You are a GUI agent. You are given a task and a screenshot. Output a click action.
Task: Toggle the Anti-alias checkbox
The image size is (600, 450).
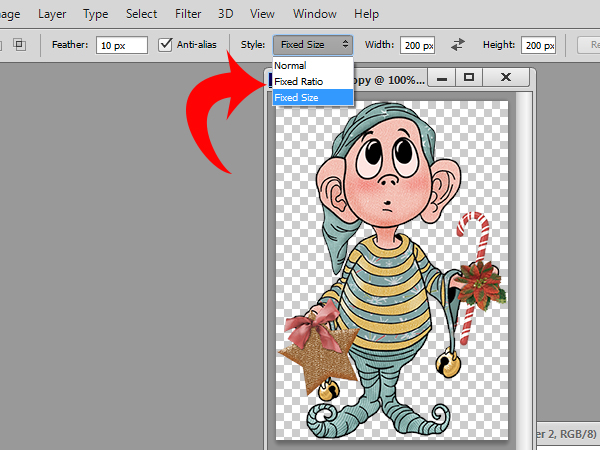click(x=166, y=45)
